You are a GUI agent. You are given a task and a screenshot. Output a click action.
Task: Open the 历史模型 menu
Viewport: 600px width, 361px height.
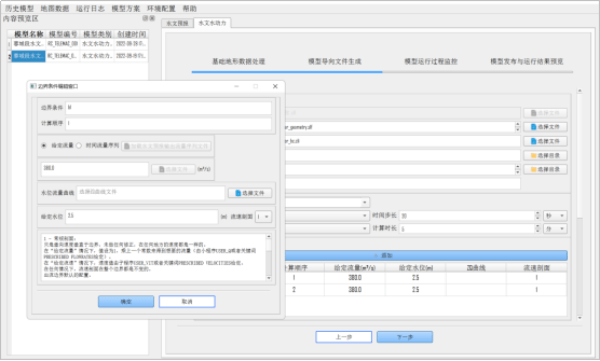20,8
